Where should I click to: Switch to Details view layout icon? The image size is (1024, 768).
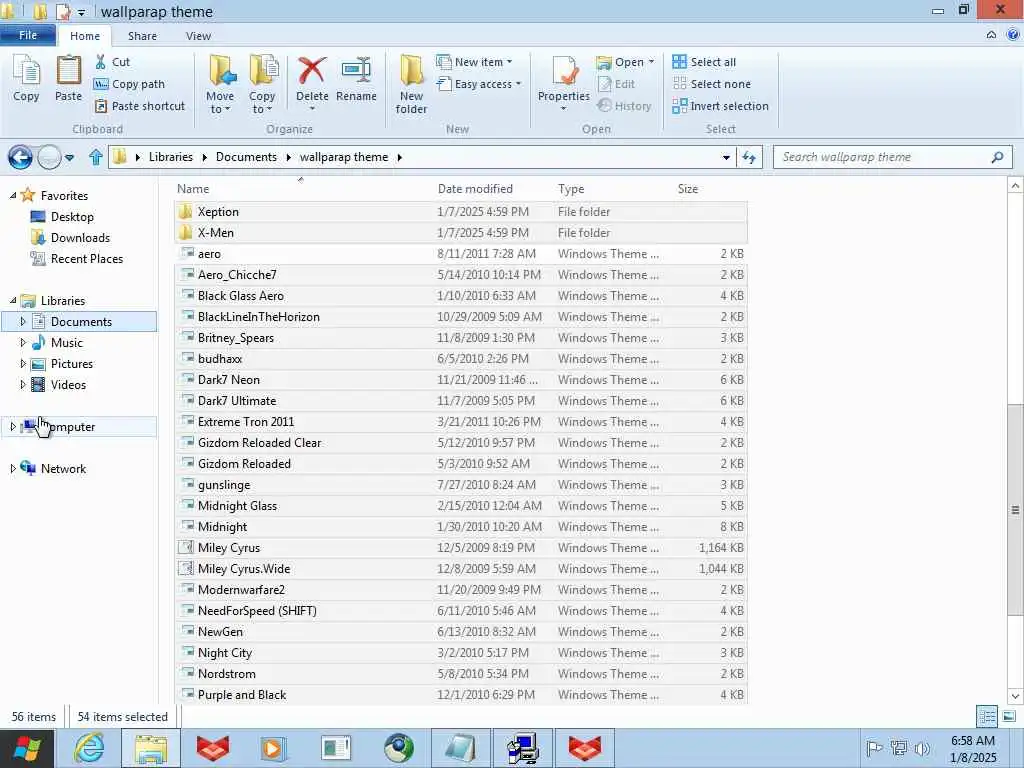point(987,716)
